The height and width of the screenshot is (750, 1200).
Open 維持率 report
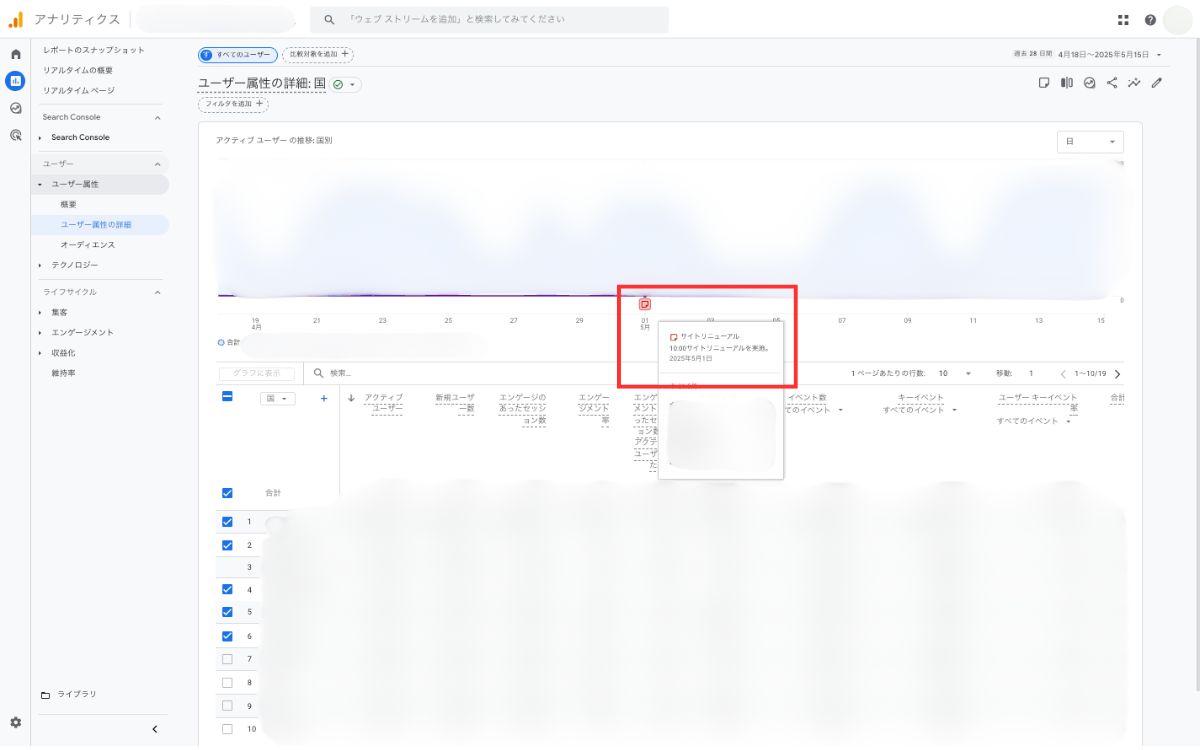click(63, 373)
